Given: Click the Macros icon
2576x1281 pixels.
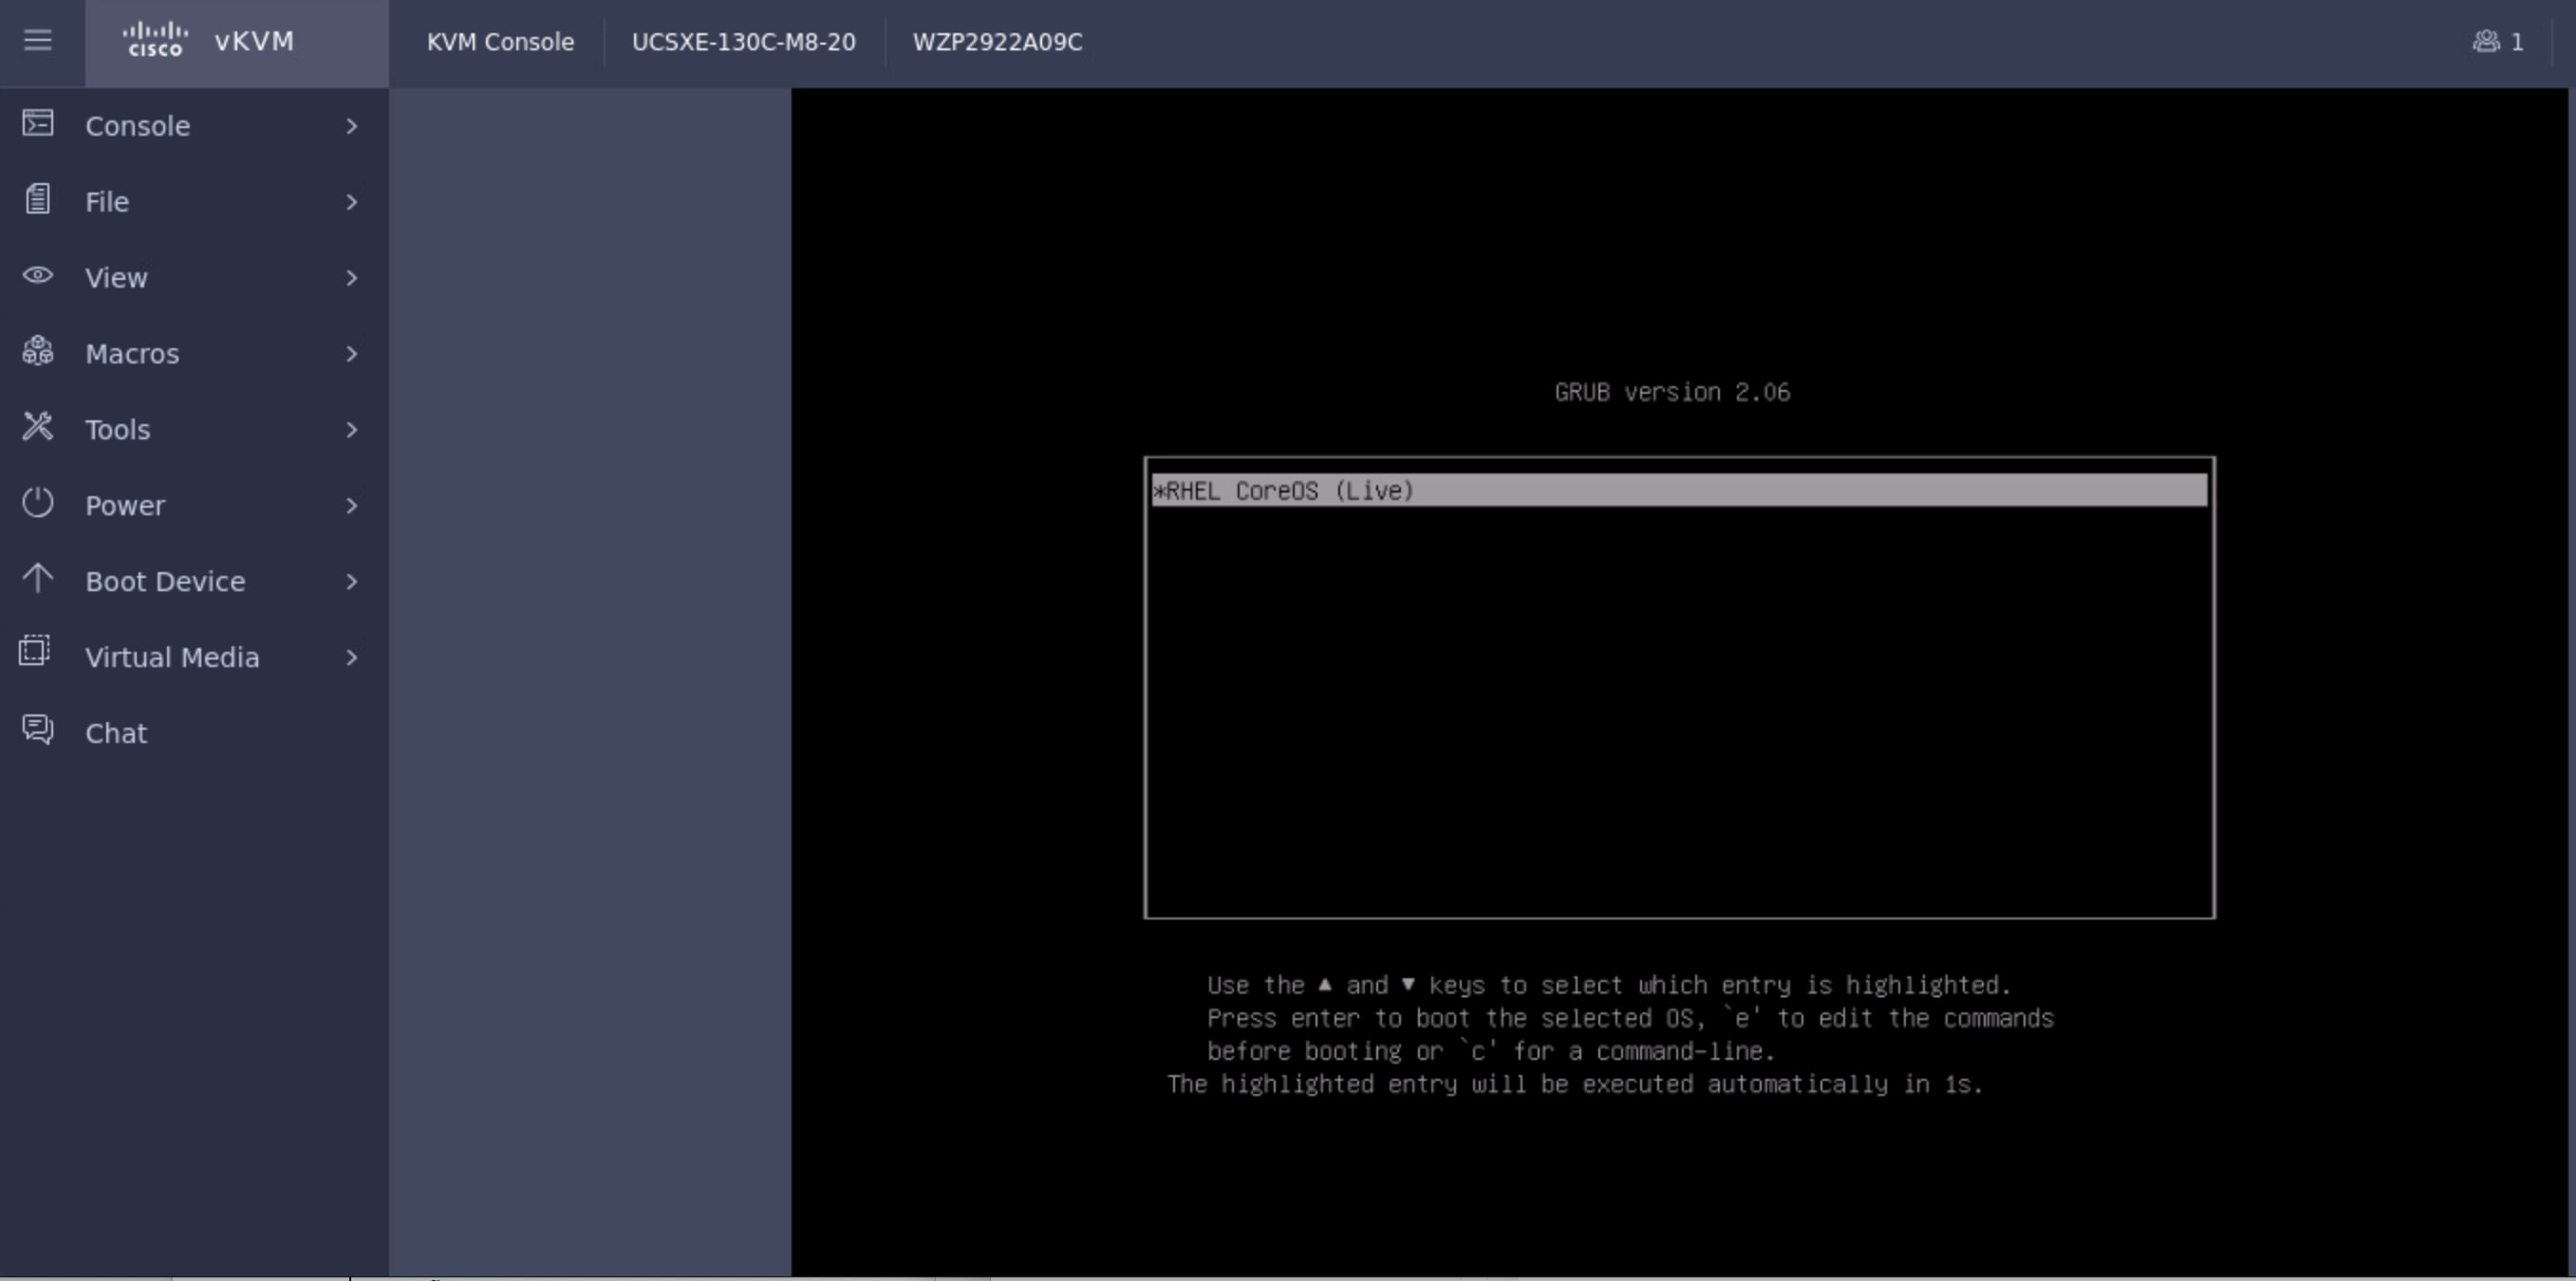Looking at the screenshot, I should pyautogui.click(x=38, y=351).
